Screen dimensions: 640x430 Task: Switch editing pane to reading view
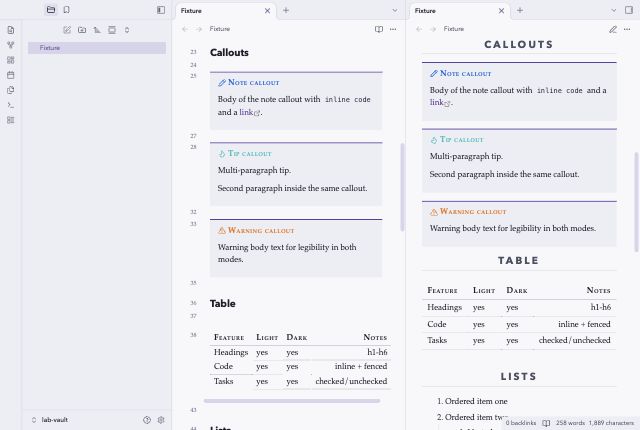click(379, 29)
